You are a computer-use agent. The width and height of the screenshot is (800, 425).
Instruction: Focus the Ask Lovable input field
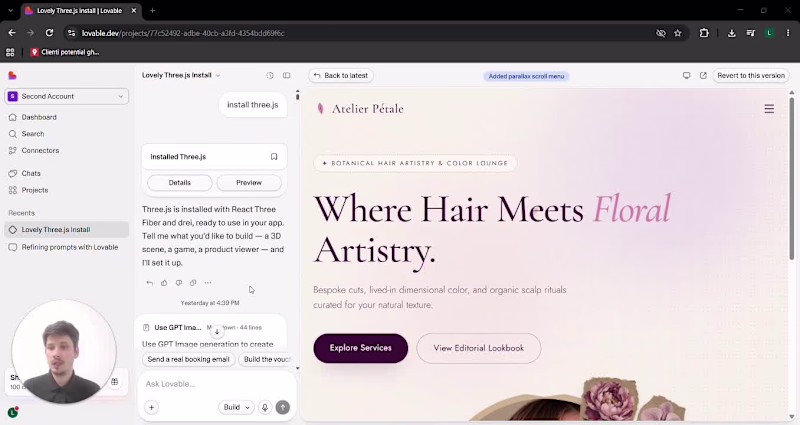pyautogui.click(x=217, y=384)
